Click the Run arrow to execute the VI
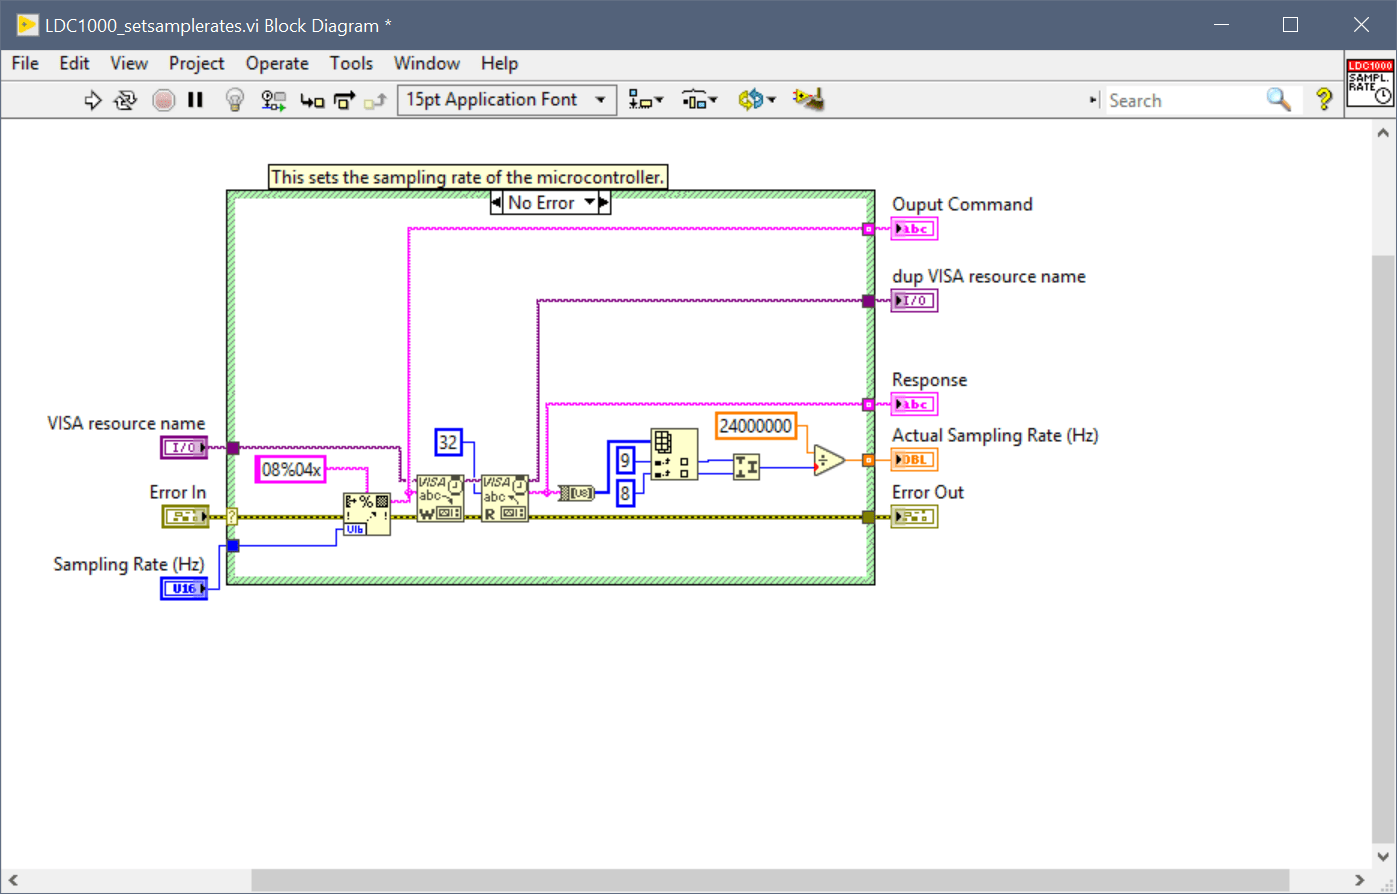Screen dimensions: 1397x894 93,99
